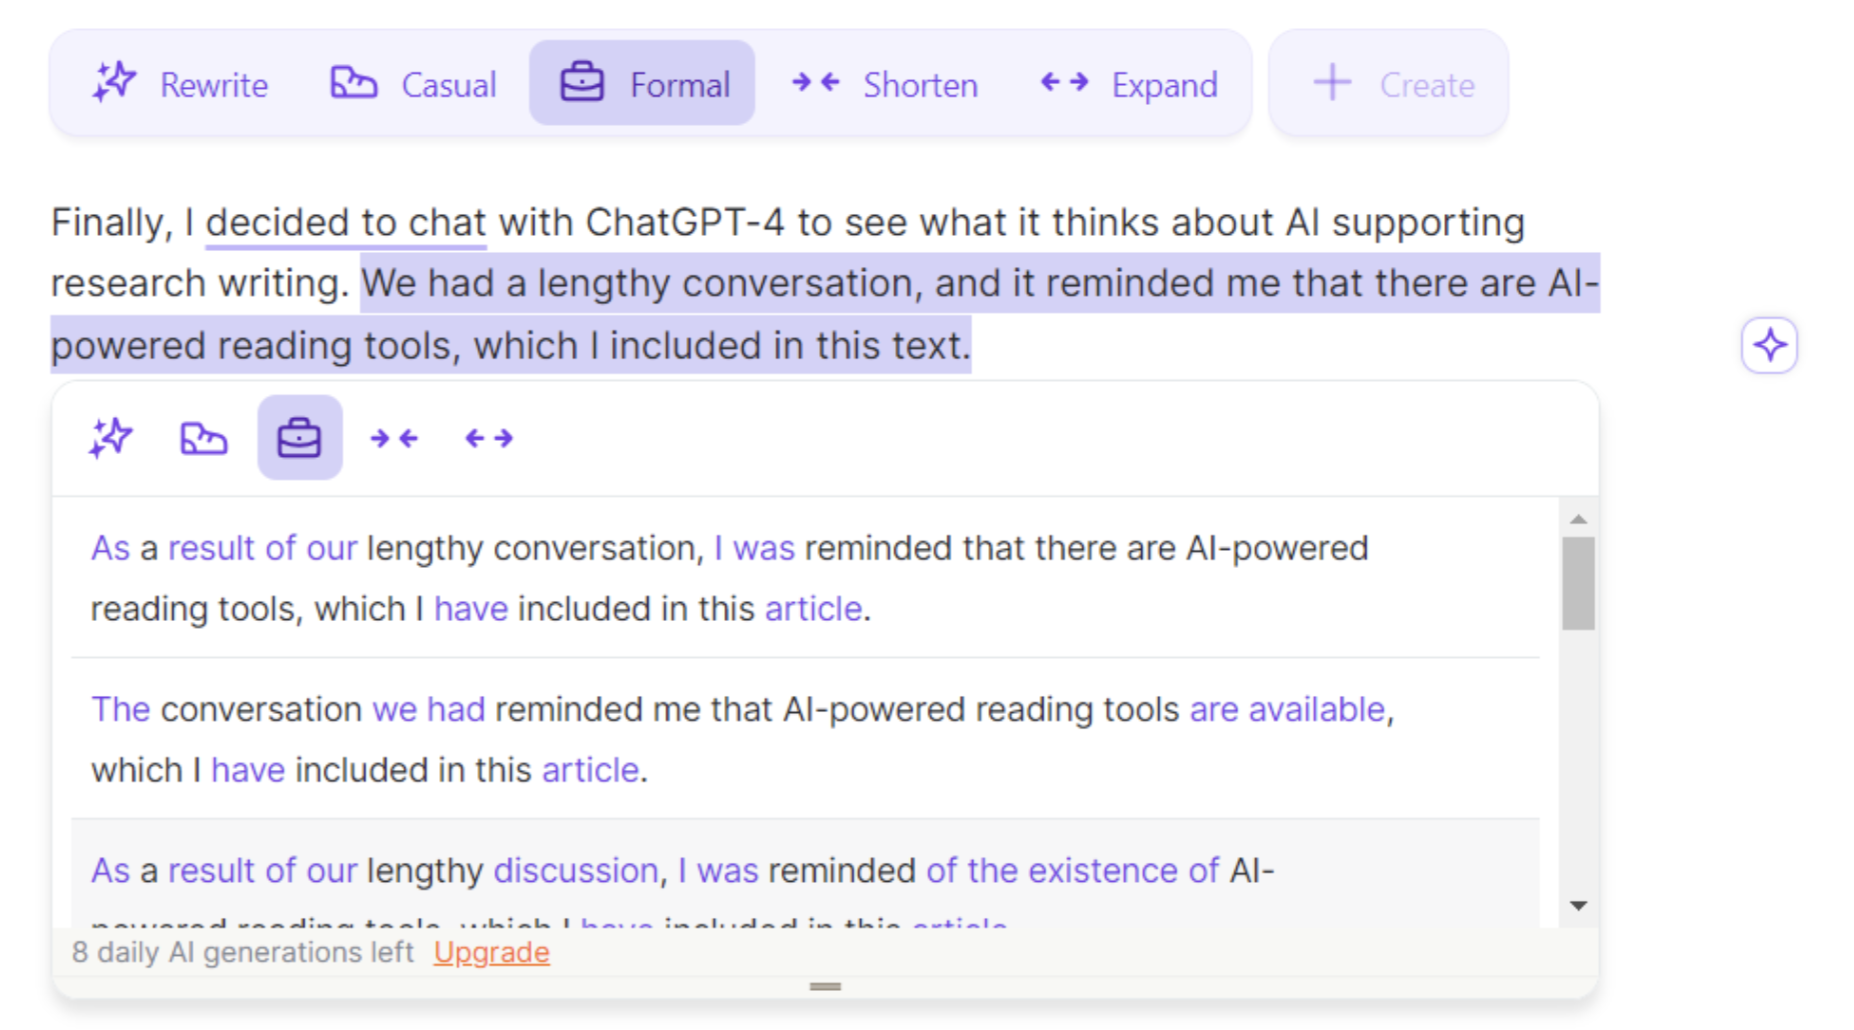The image size is (1854, 1030).
Task: Click the underlined phrase "decided to chat"
Action: tap(346, 223)
